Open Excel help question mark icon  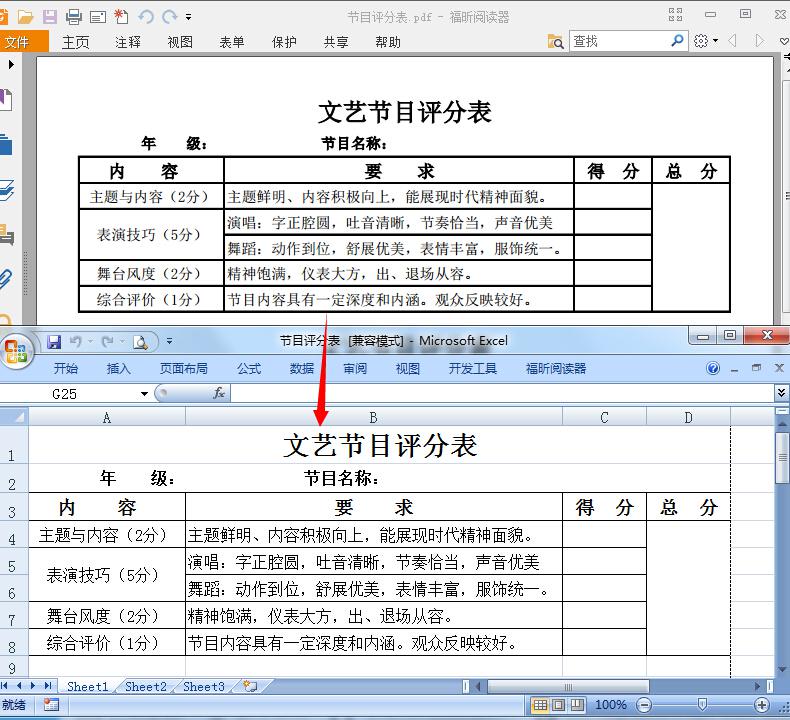pos(713,368)
